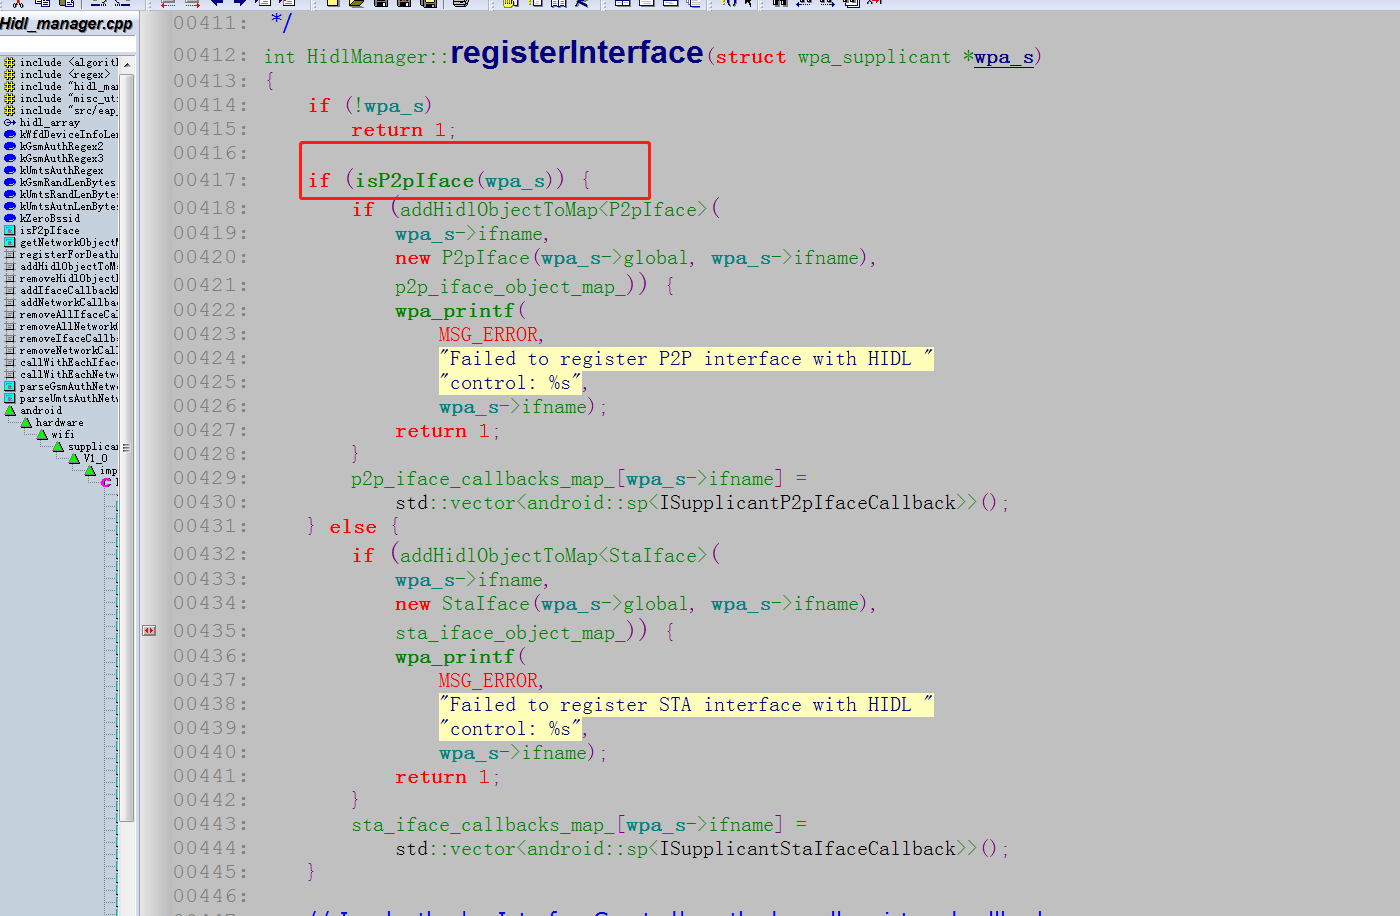Collapse the wifi tree node
Image resolution: width=1400 pixels, height=916 pixels.
tap(42, 435)
